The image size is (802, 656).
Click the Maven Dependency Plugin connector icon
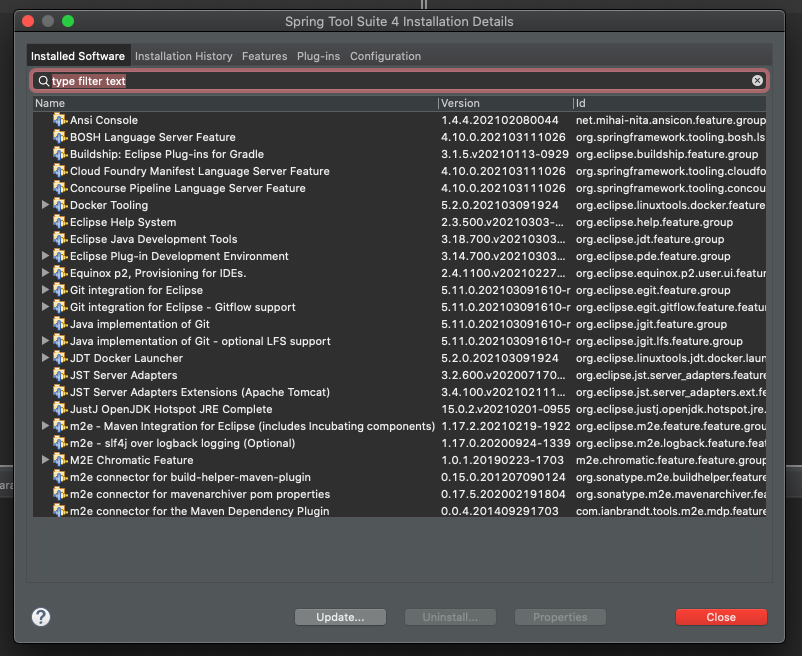(x=60, y=511)
